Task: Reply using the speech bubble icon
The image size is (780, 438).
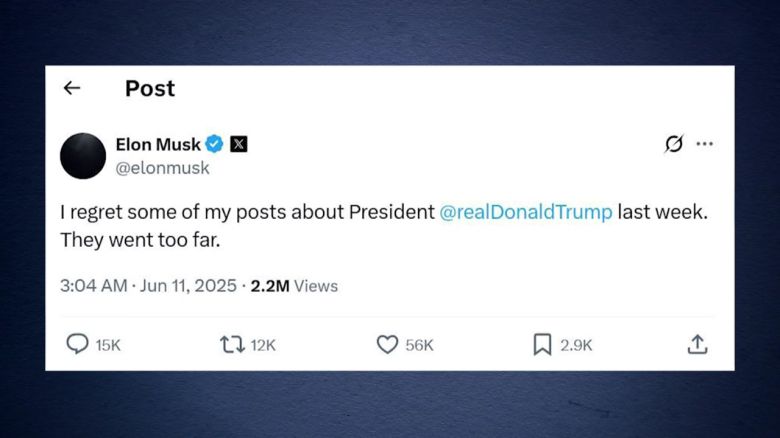Action: pyautogui.click(x=77, y=344)
